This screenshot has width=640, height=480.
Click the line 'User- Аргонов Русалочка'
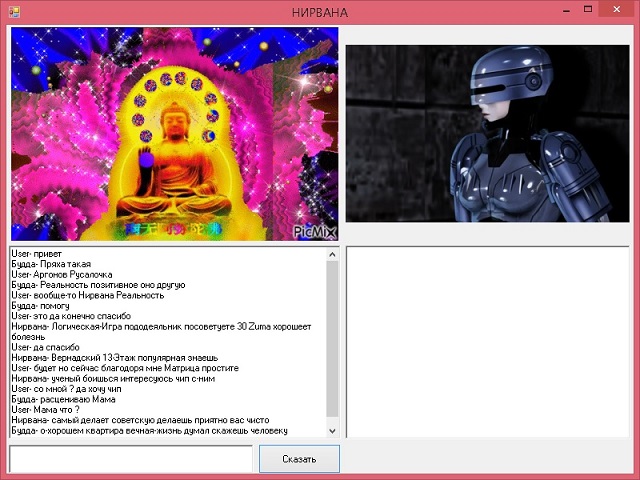pyautogui.click(x=62, y=275)
